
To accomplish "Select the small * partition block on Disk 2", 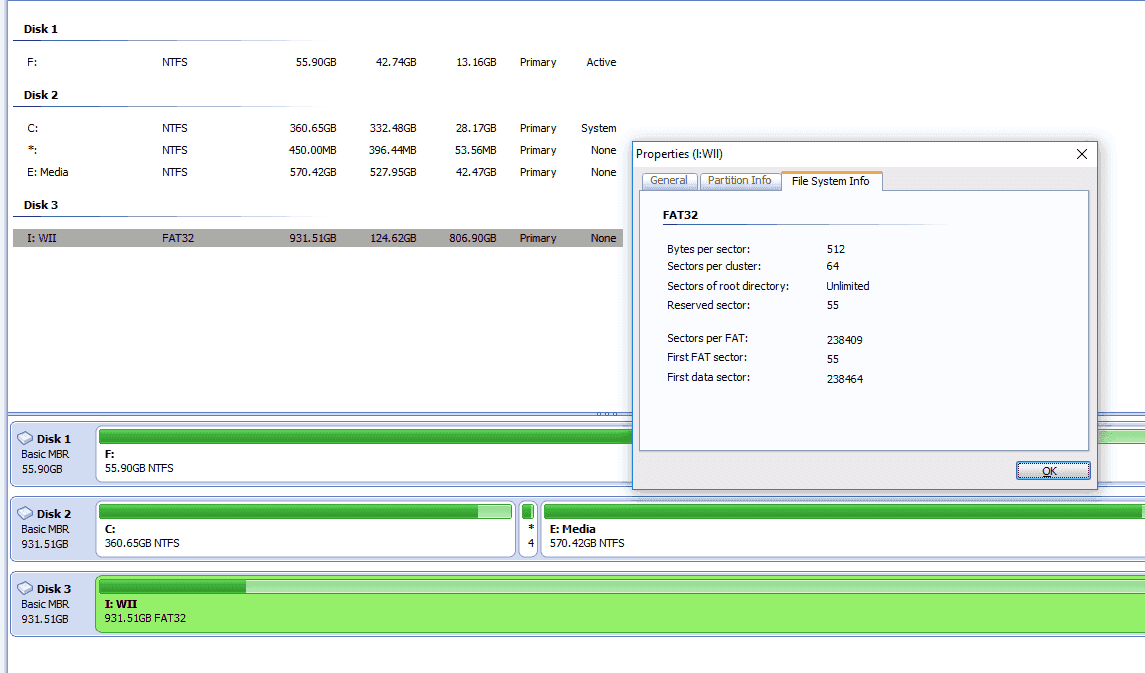I will [x=529, y=529].
